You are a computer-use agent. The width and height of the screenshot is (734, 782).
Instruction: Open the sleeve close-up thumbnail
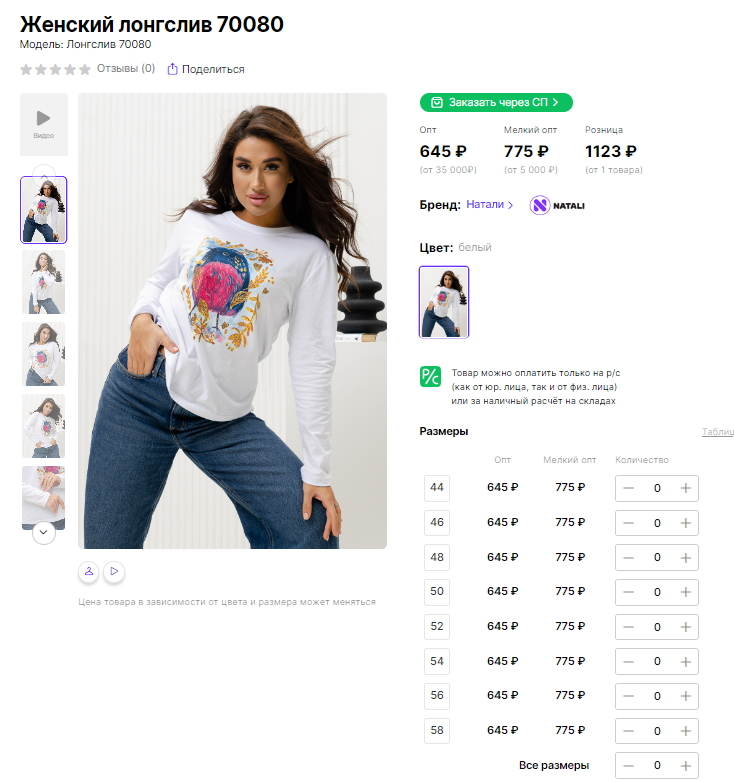[x=43, y=498]
